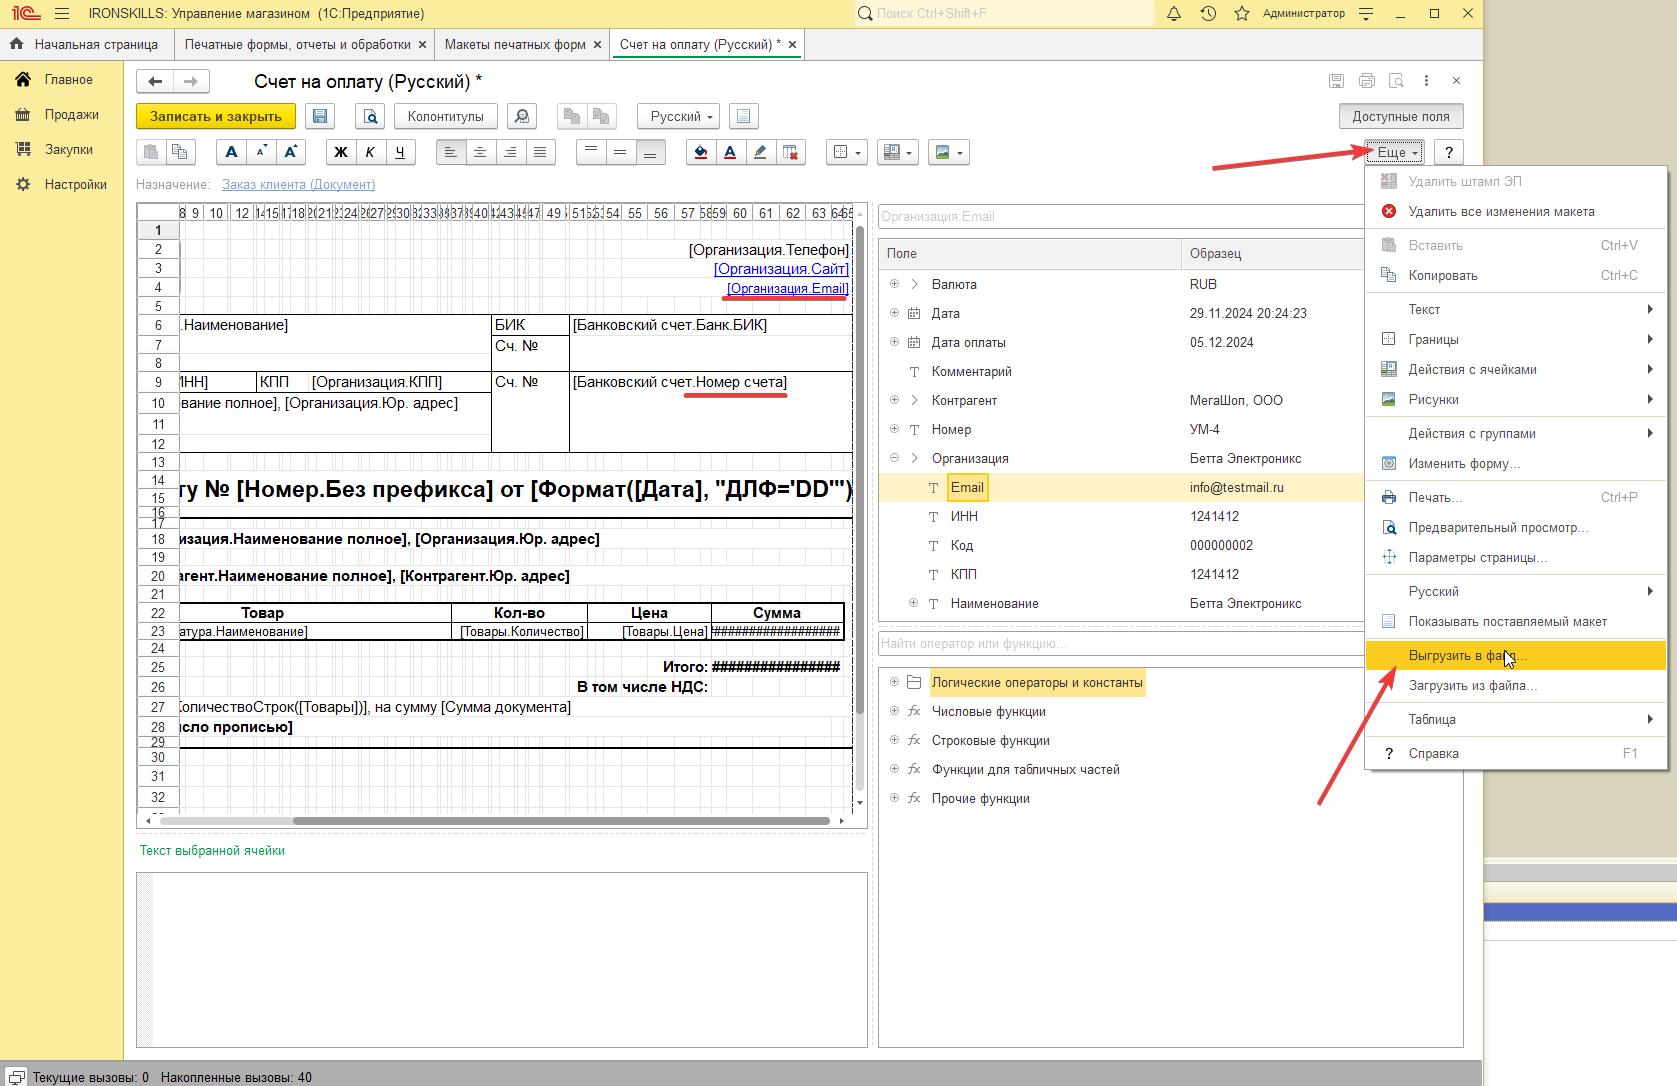Click 'Записать и закрыть' button

click(x=216, y=117)
